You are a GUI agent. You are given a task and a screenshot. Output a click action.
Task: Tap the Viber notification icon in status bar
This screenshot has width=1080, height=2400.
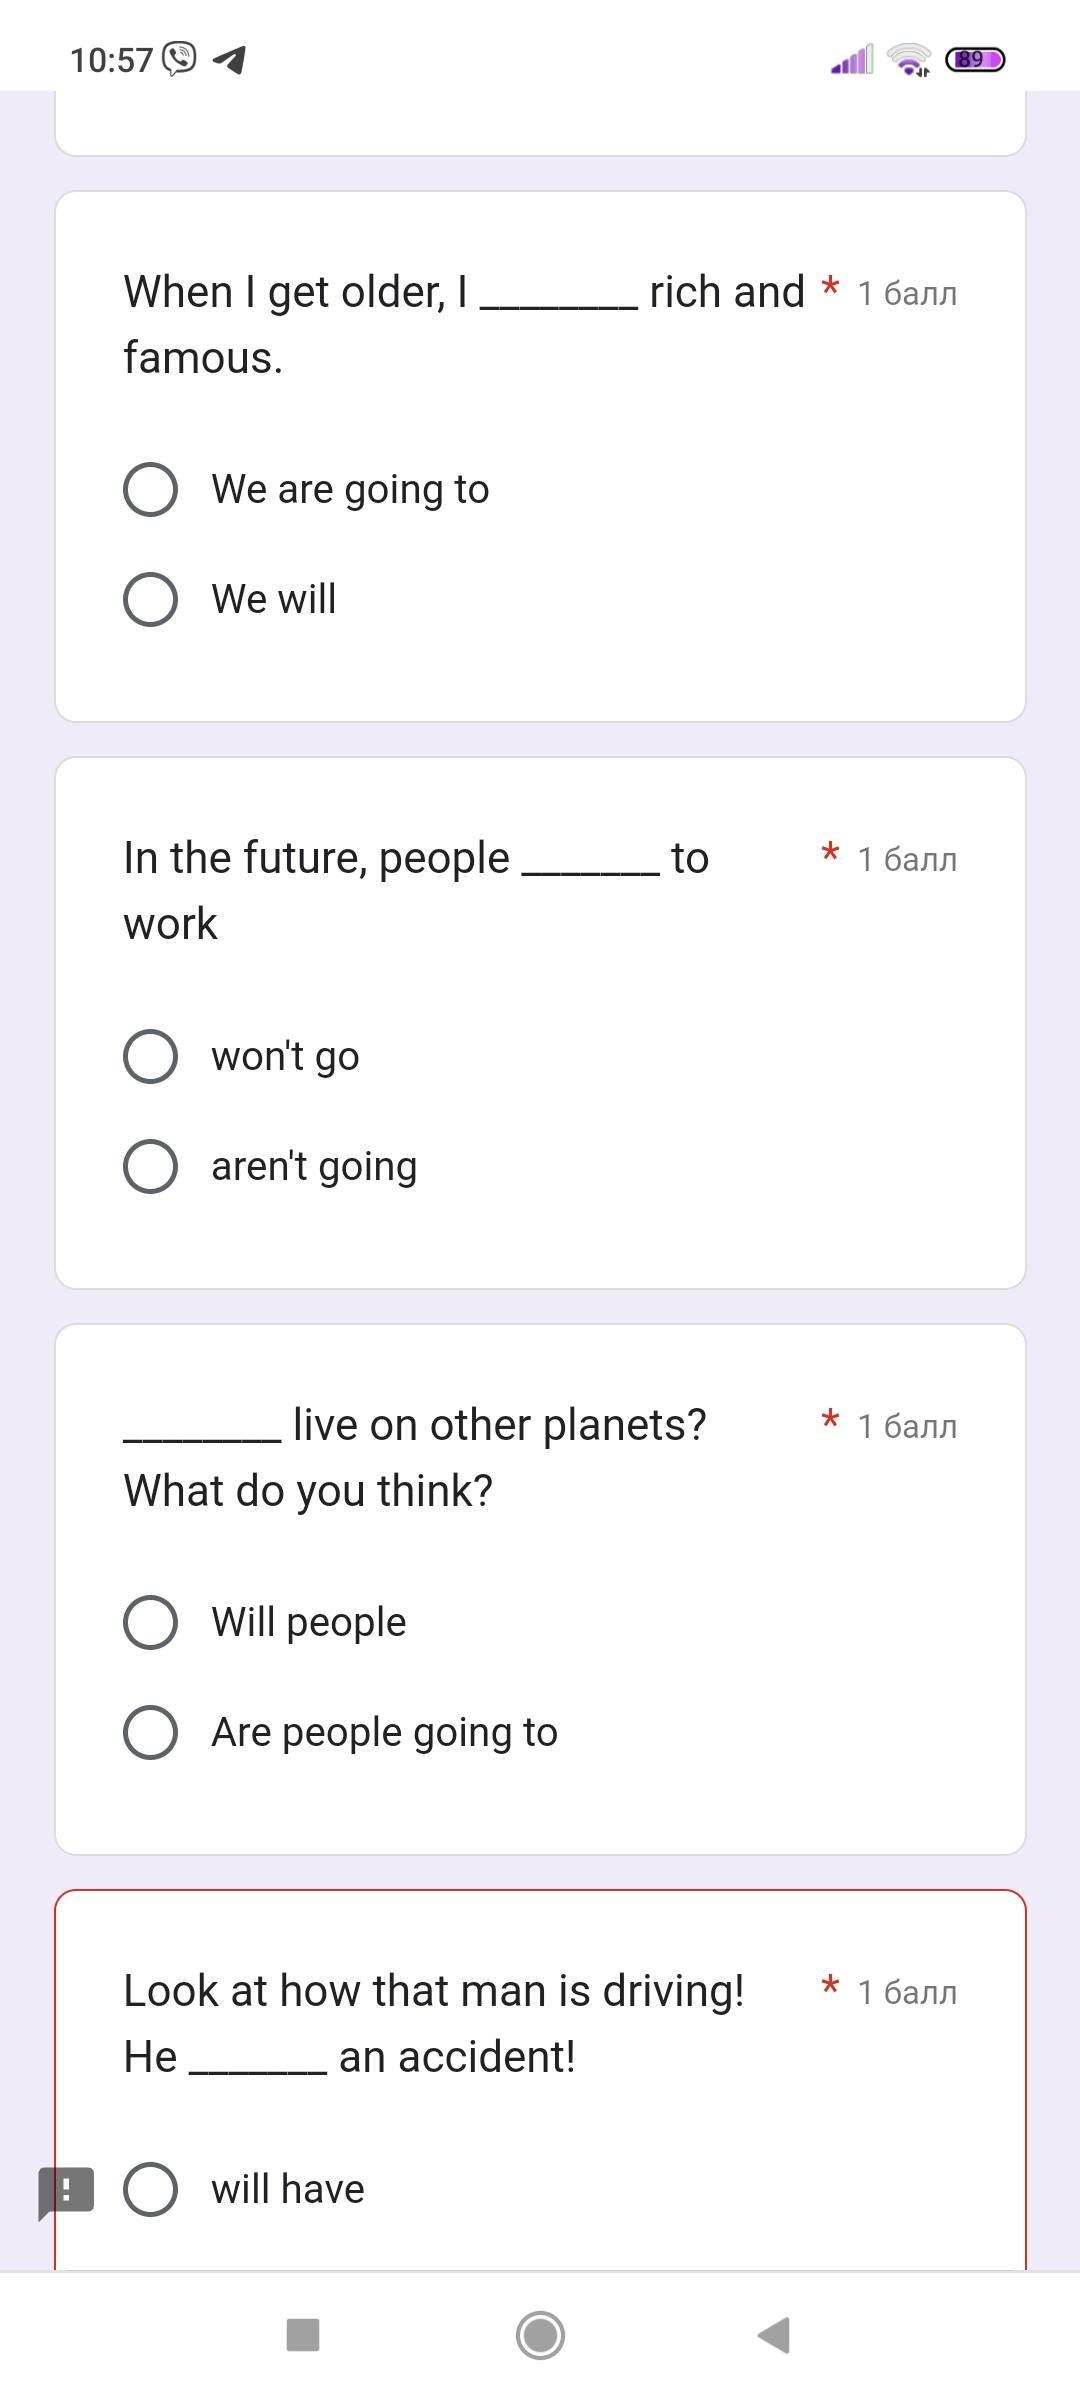point(180,59)
